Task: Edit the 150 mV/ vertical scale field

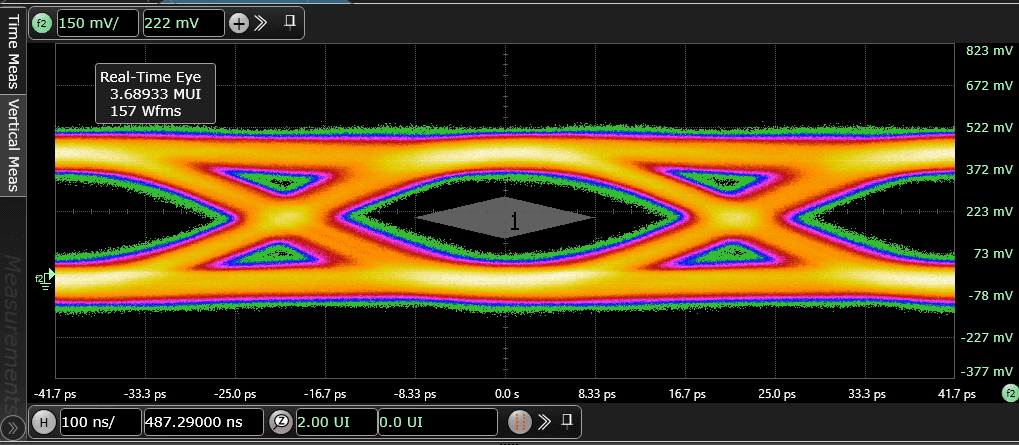Action: tap(97, 23)
